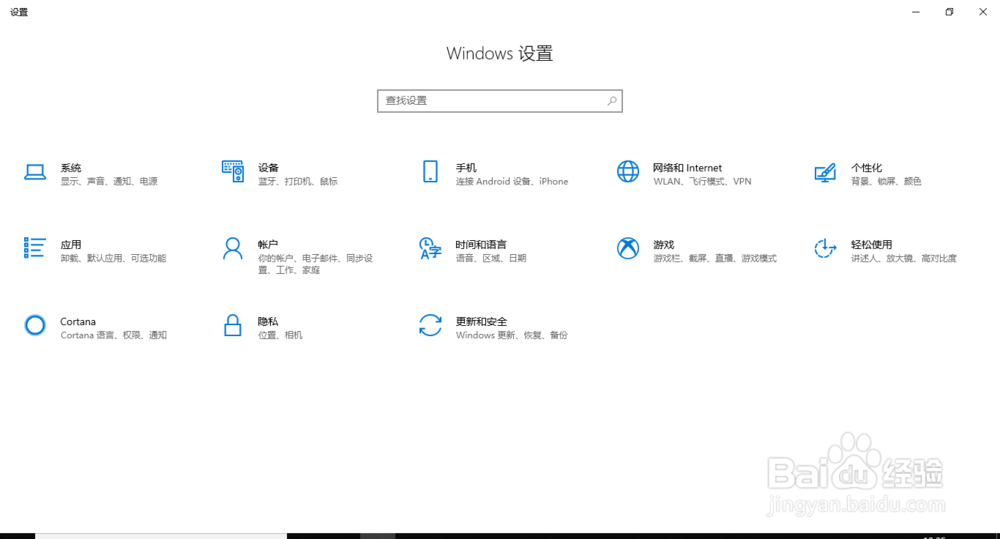1000x539 pixels.
Task: Open the 网络和 Internet globe icon
Action: point(628,172)
